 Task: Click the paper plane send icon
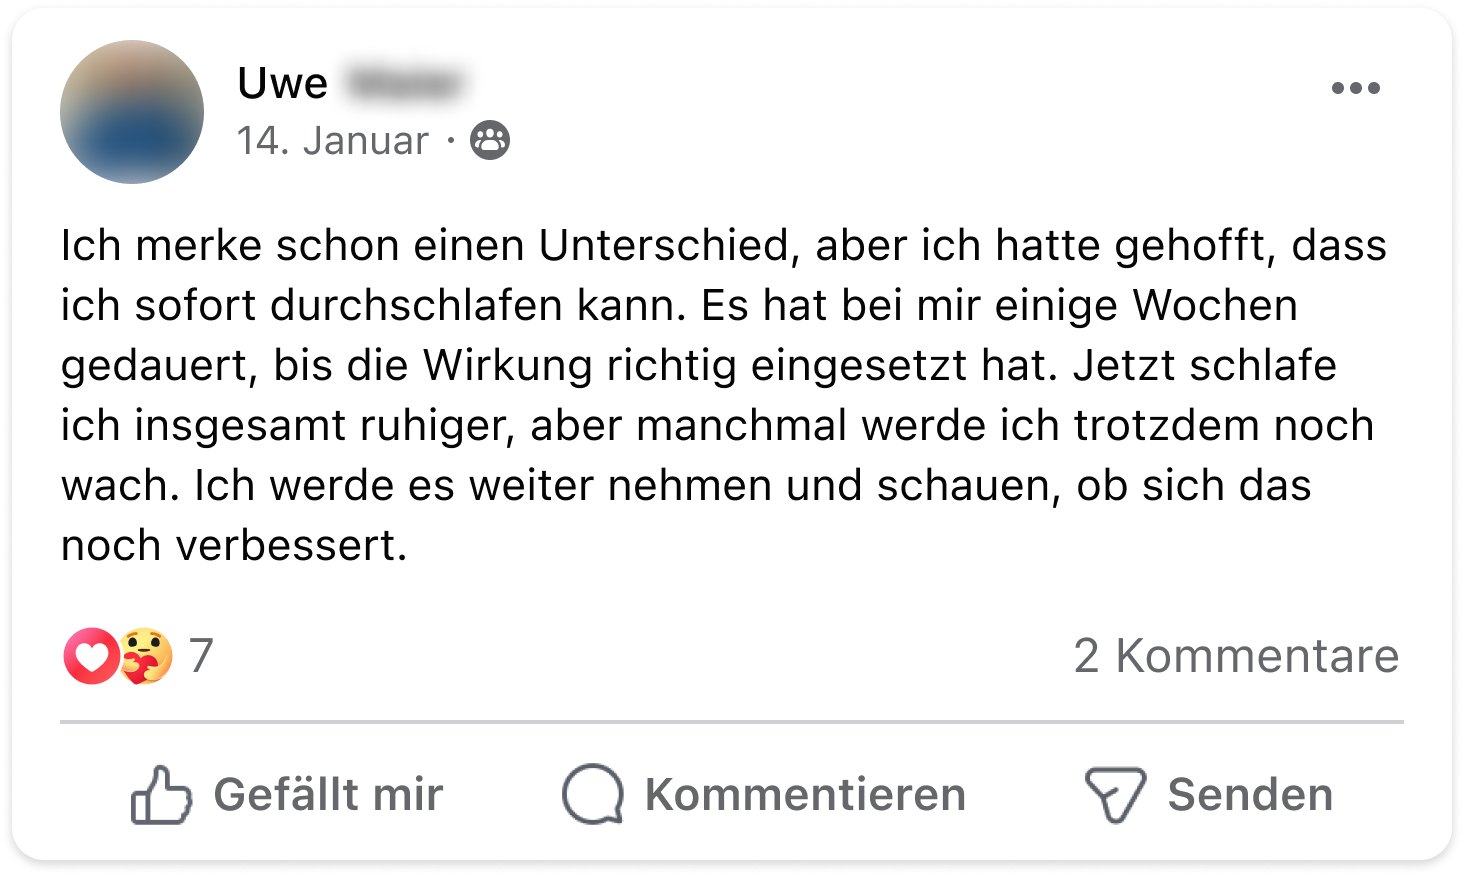(1114, 795)
